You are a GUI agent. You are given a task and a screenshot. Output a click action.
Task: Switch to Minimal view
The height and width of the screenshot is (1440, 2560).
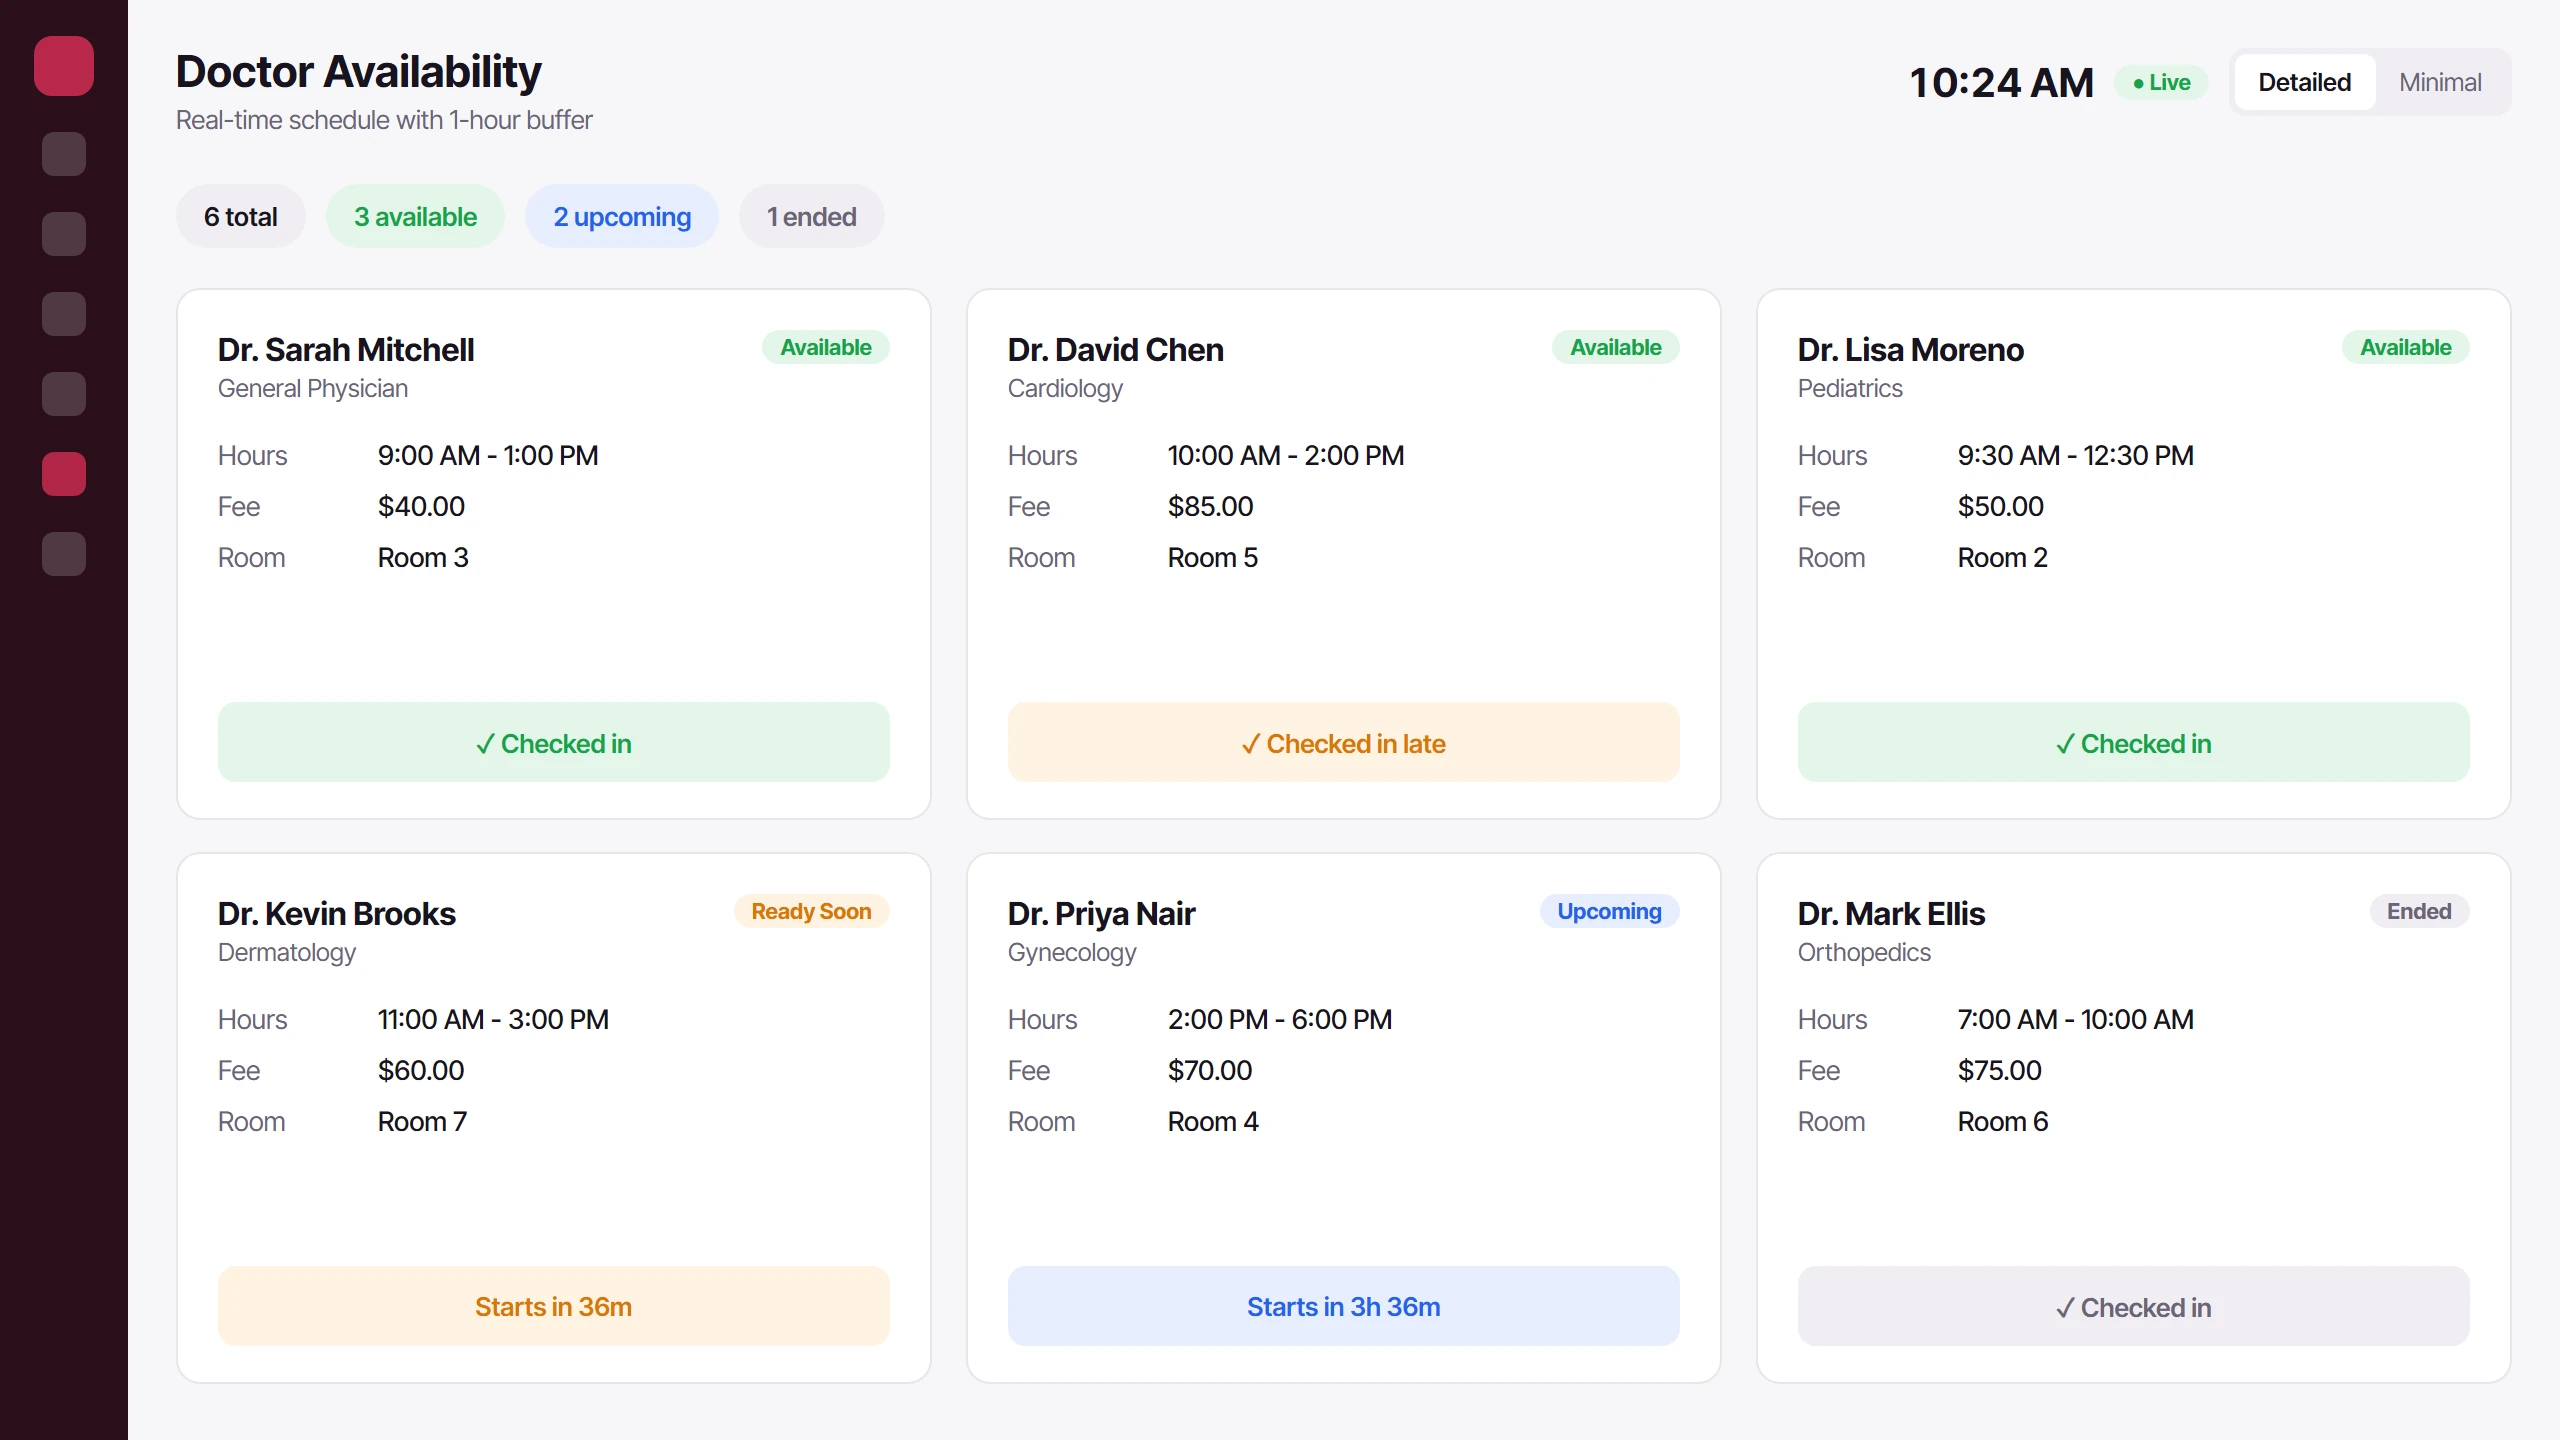click(x=2440, y=82)
